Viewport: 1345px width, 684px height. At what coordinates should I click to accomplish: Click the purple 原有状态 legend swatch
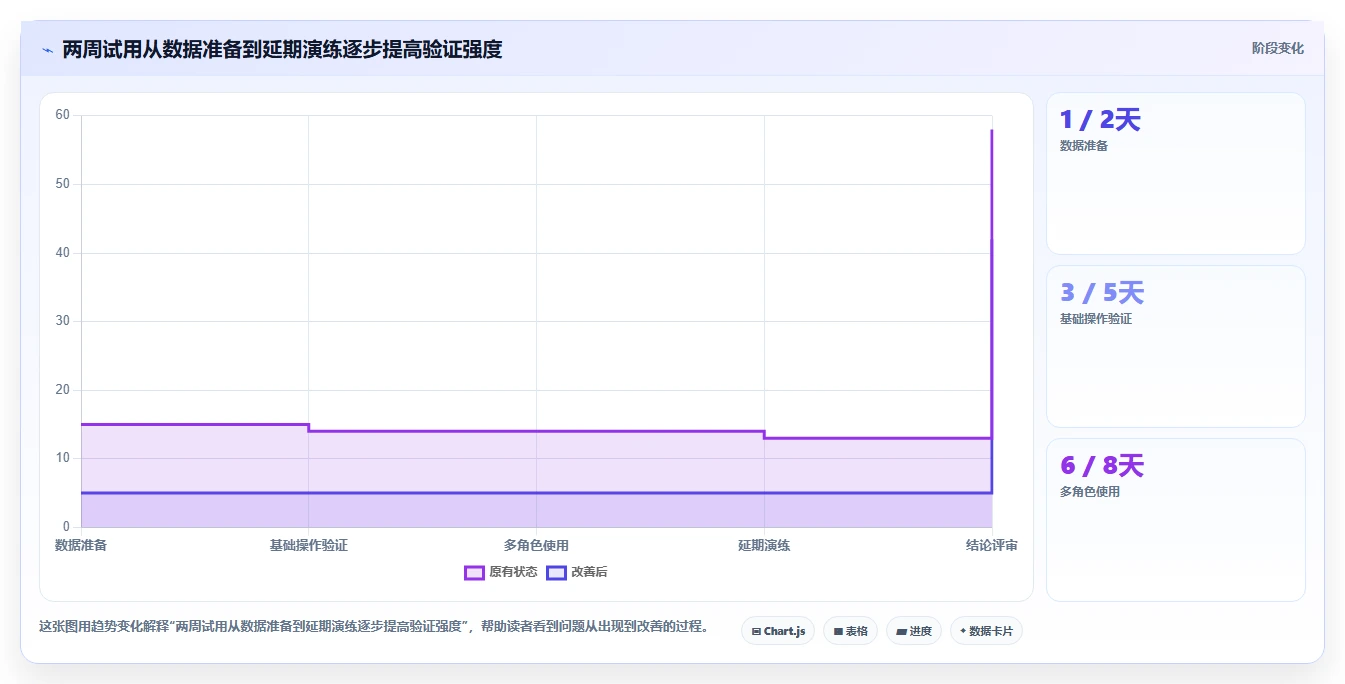[x=474, y=572]
